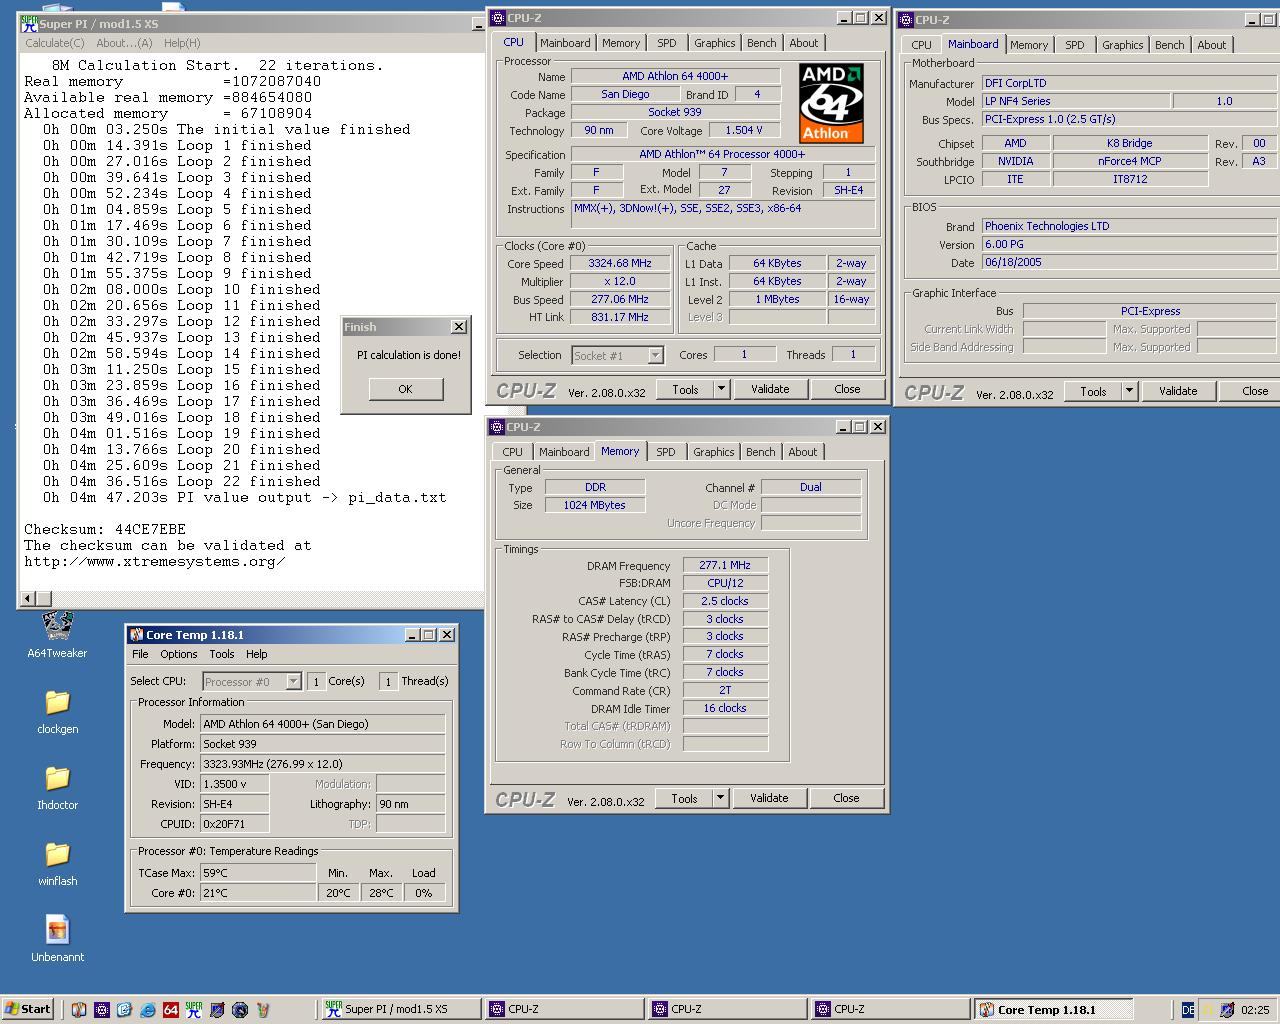Screen dimensions: 1280x1024
Task: Open Calculate(C) menu in Super PI
Action: point(54,43)
